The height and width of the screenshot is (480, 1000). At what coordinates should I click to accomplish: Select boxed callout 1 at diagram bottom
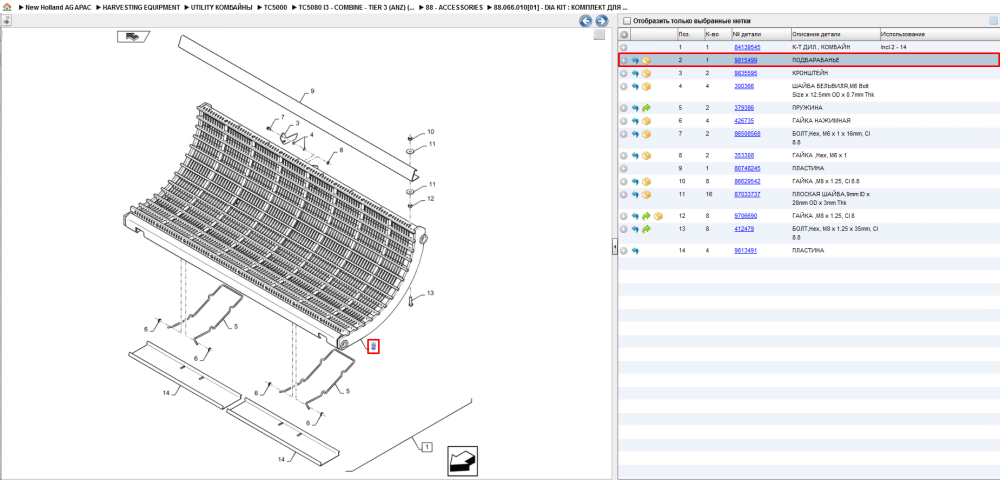pyautogui.click(x=427, y=446)
